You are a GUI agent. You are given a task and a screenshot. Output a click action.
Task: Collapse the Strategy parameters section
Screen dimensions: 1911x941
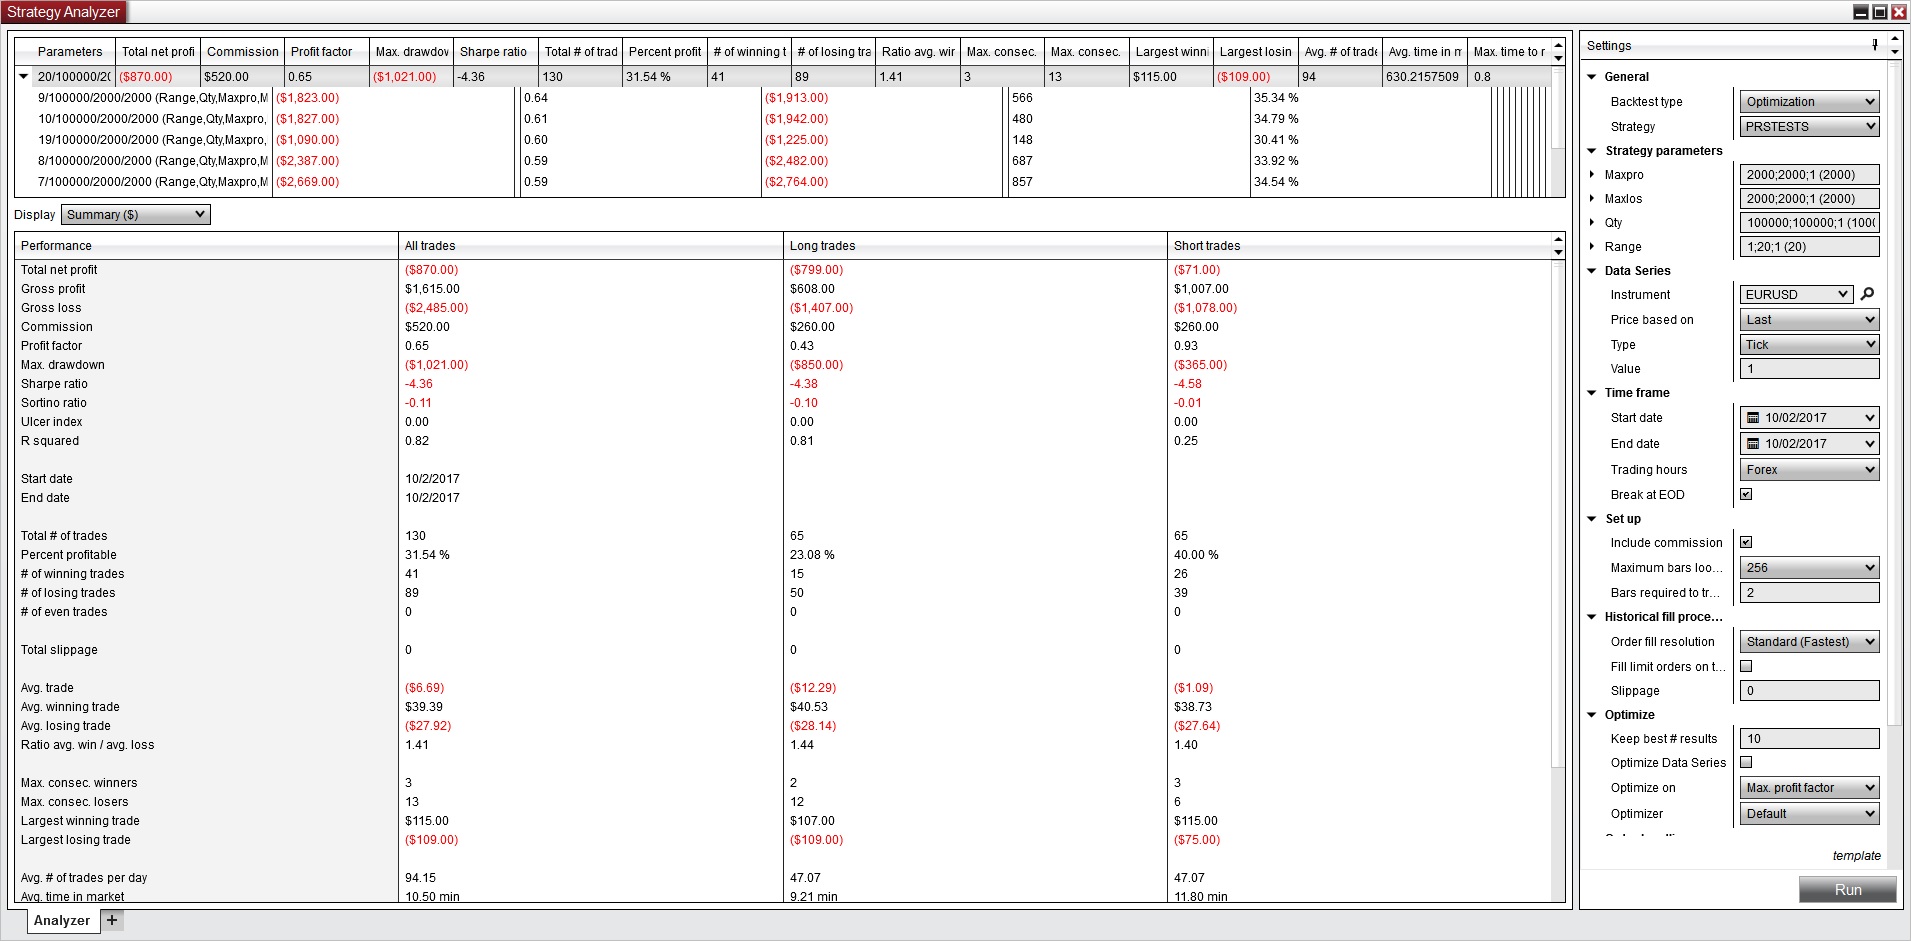click(x=1592, y=151)
